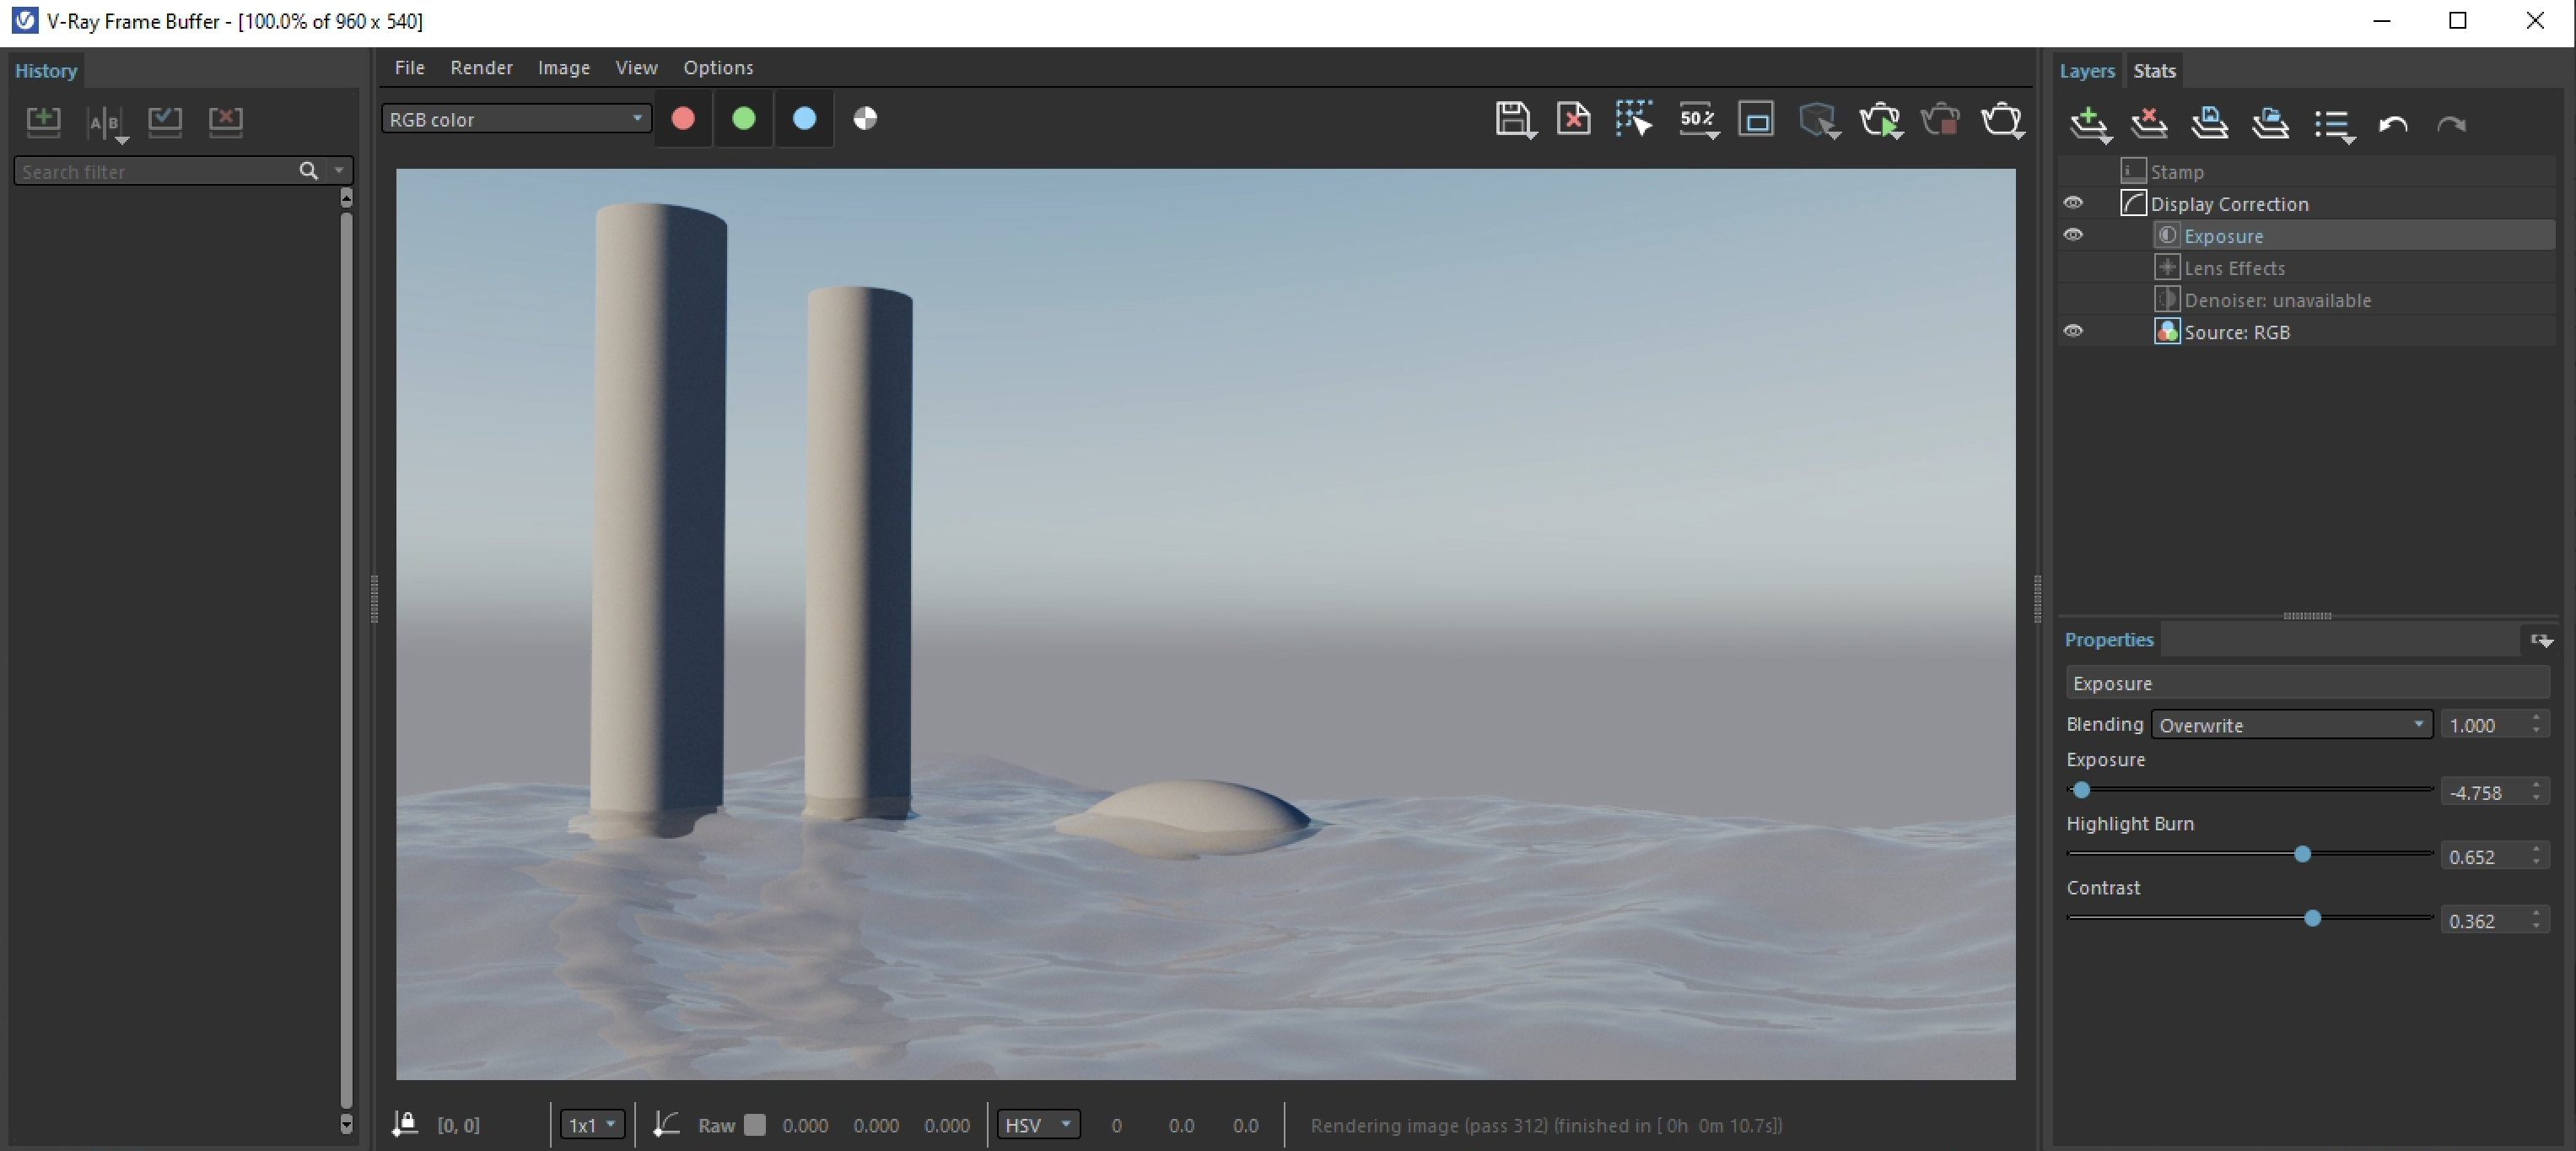
Task: Add a new color correction layer
Action: point(2089,125)
